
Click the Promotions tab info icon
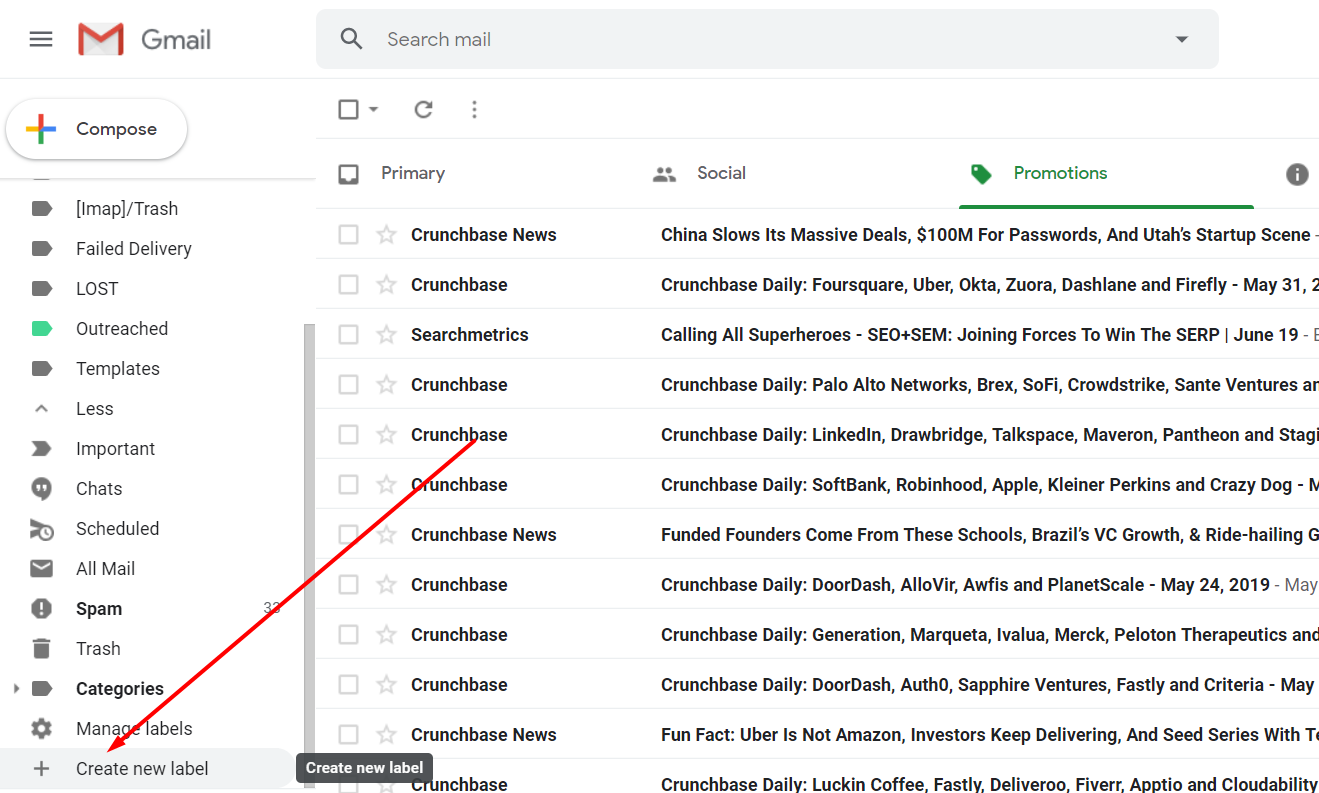pyautogui.click(x=1297, y=174)
